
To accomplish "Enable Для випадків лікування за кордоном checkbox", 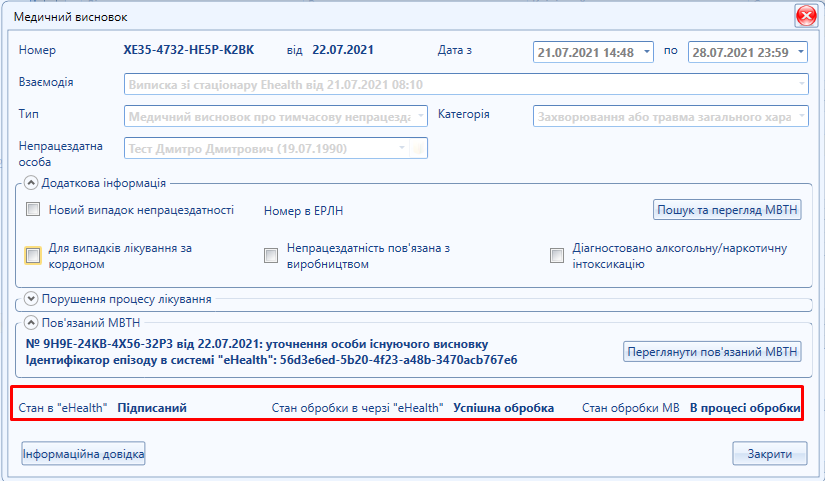I will coord(33,256).
